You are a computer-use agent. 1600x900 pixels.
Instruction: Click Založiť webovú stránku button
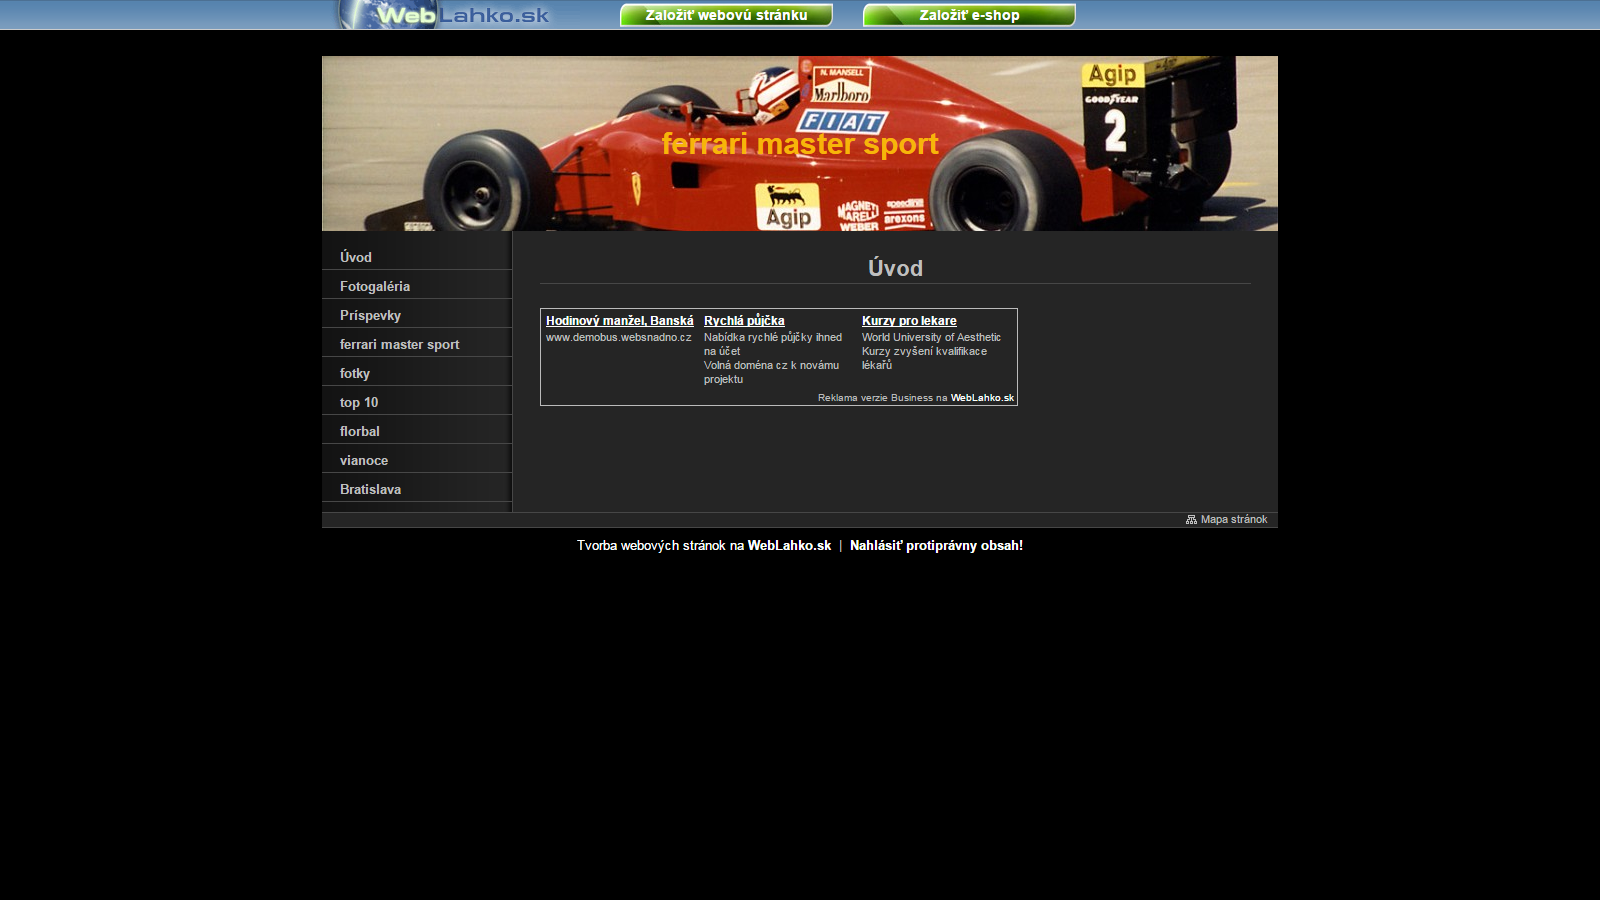[x=726, y=15]
